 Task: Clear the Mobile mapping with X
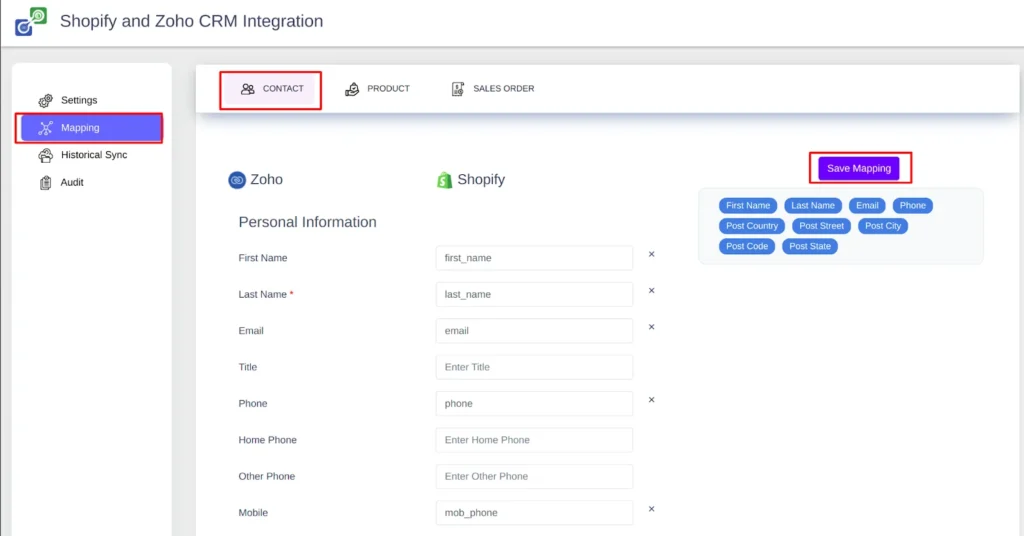pos(651,509)
